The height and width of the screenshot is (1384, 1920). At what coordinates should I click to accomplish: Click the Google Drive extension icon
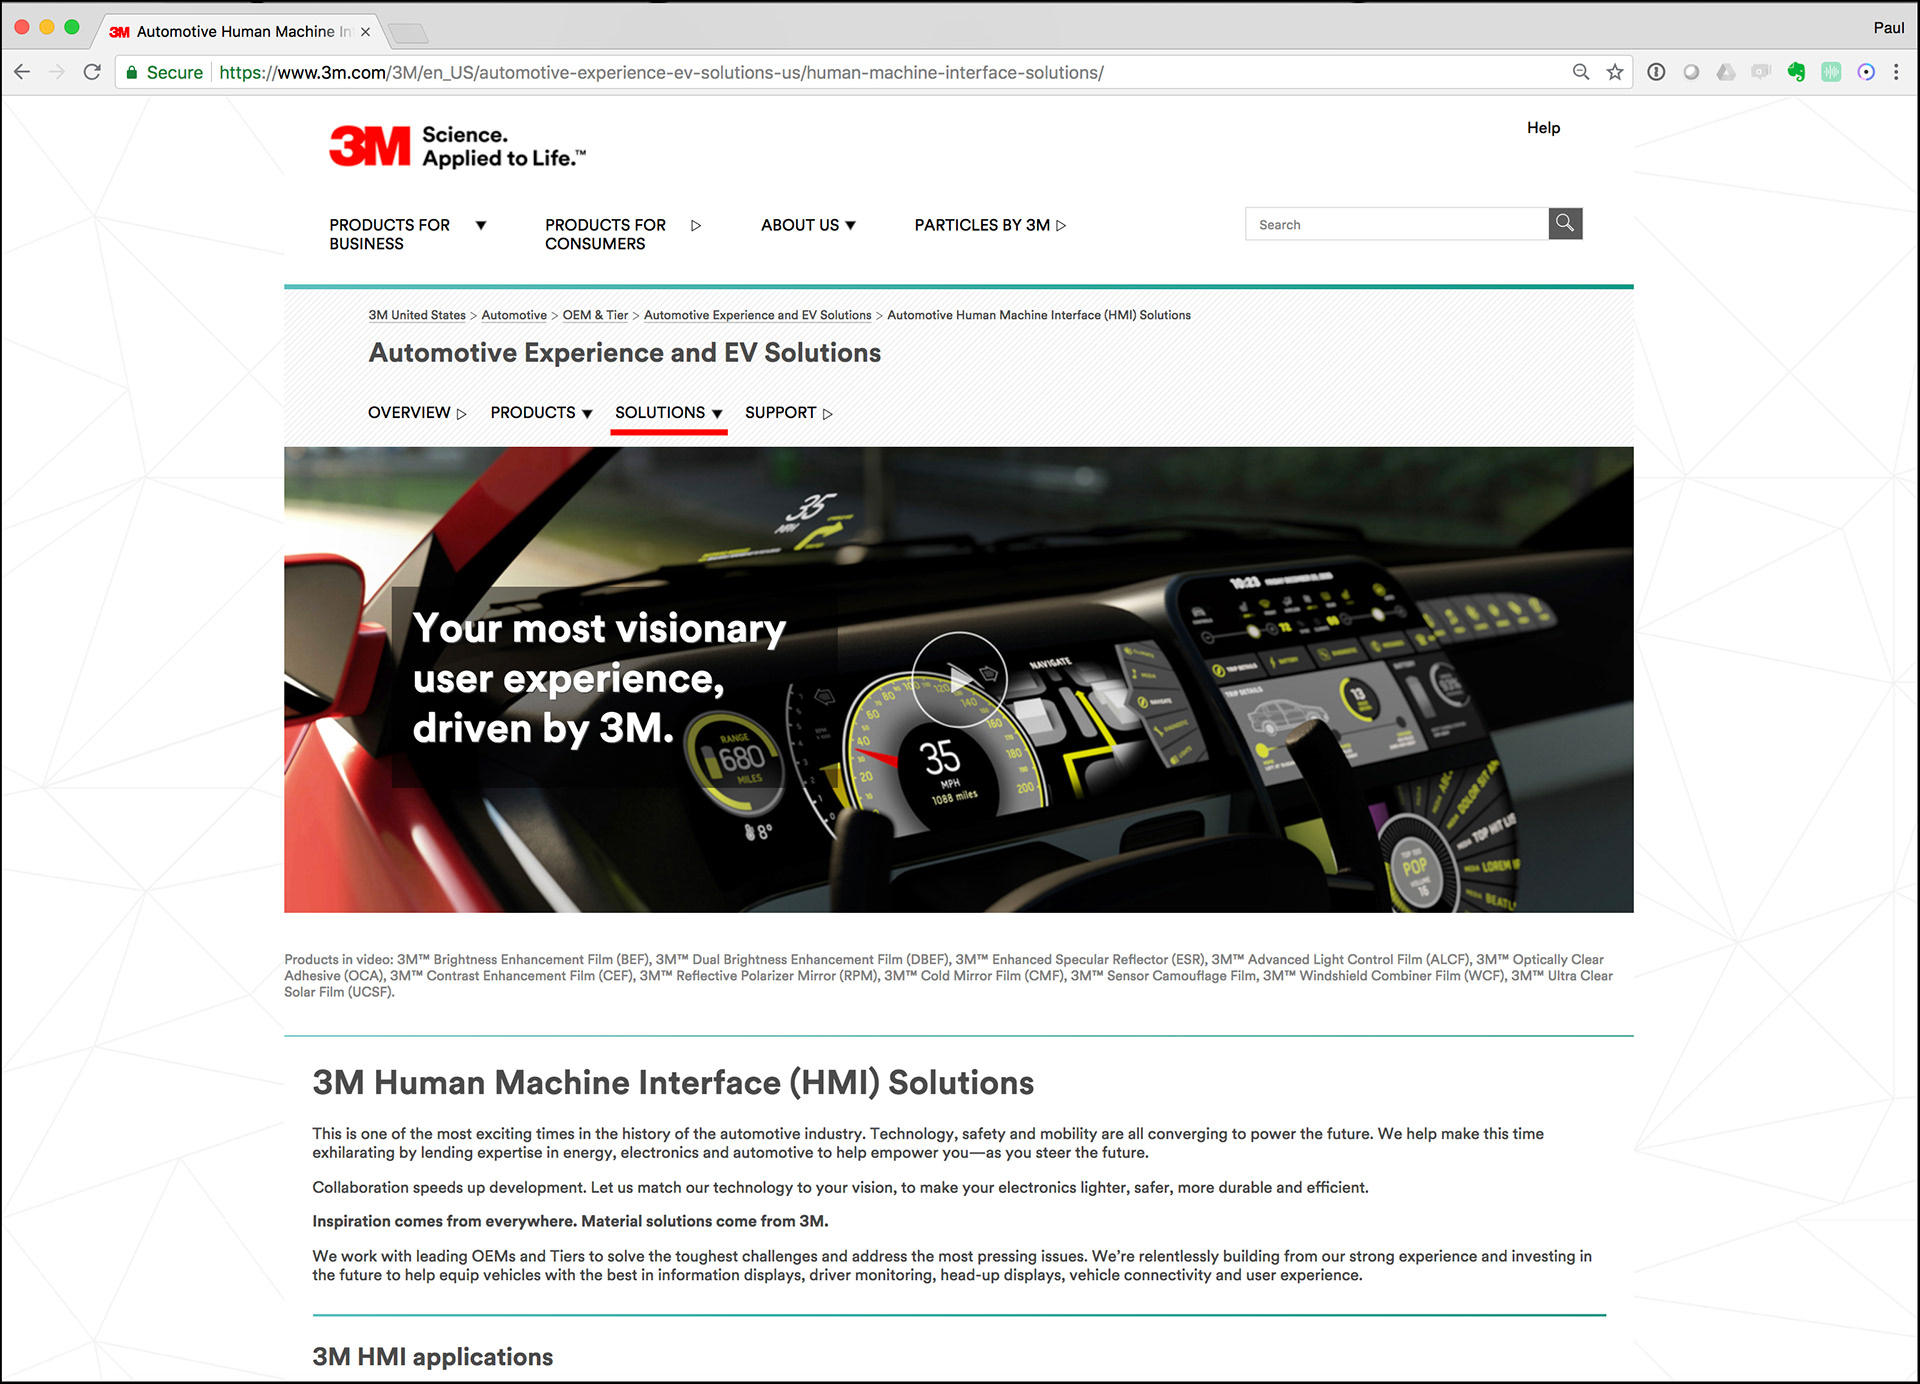click(1726, 72)
